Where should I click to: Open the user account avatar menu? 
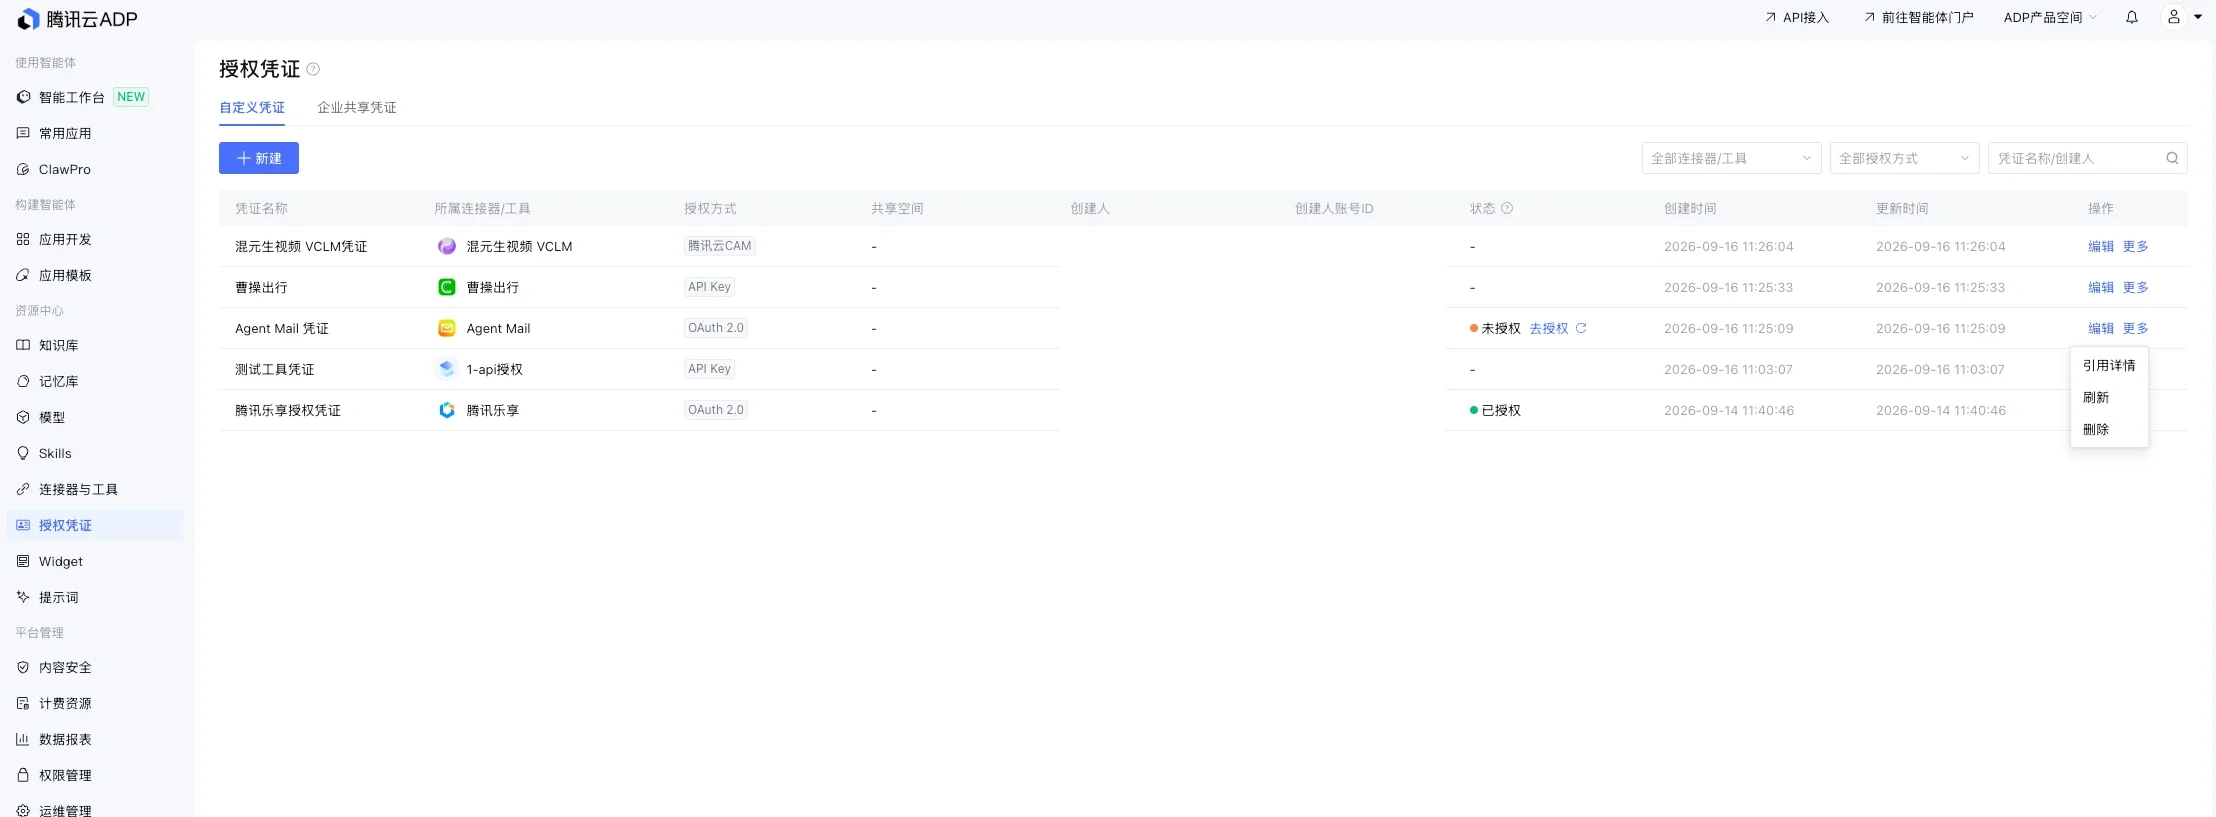click(x=2174, y=17)
